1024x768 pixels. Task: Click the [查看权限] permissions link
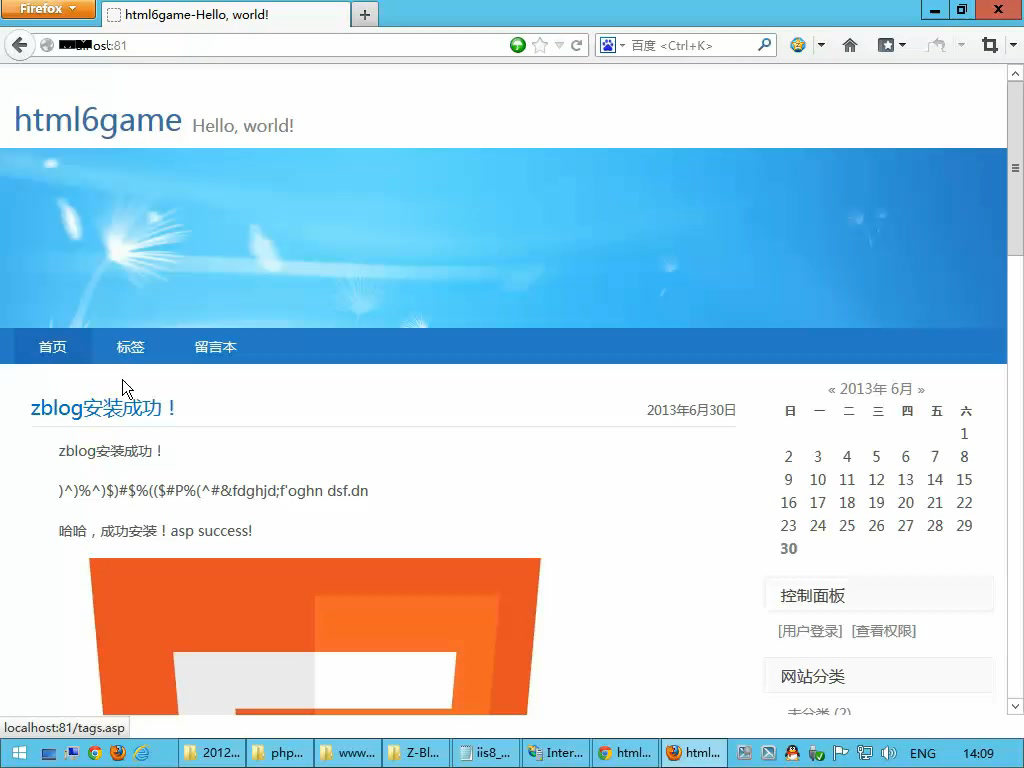884,631
